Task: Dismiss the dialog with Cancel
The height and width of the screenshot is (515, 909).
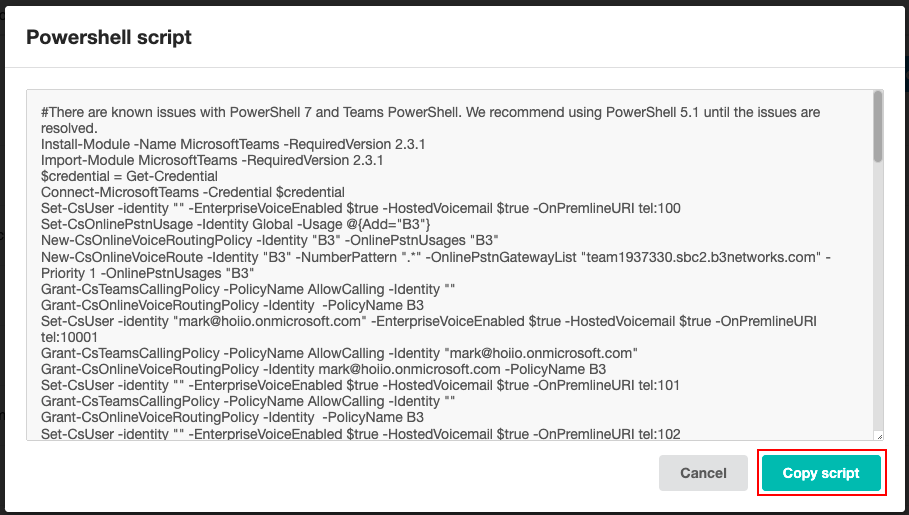Action: [703, 473]
